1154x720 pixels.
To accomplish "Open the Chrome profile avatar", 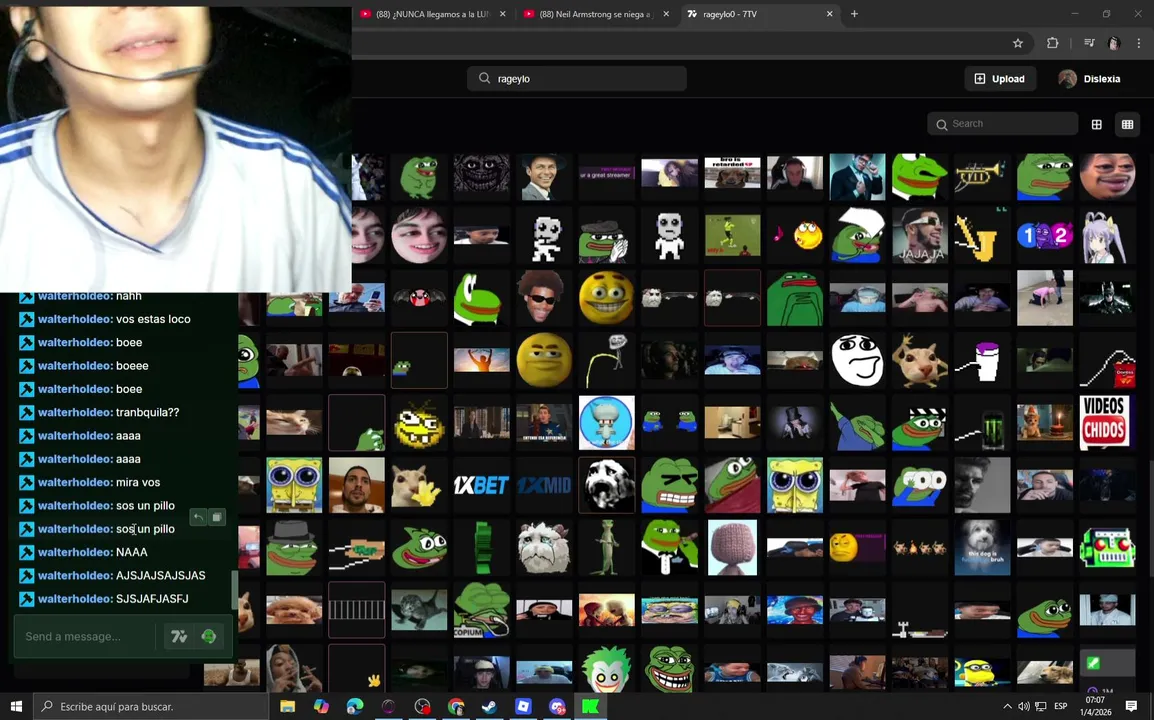I will coord(1114,43).
